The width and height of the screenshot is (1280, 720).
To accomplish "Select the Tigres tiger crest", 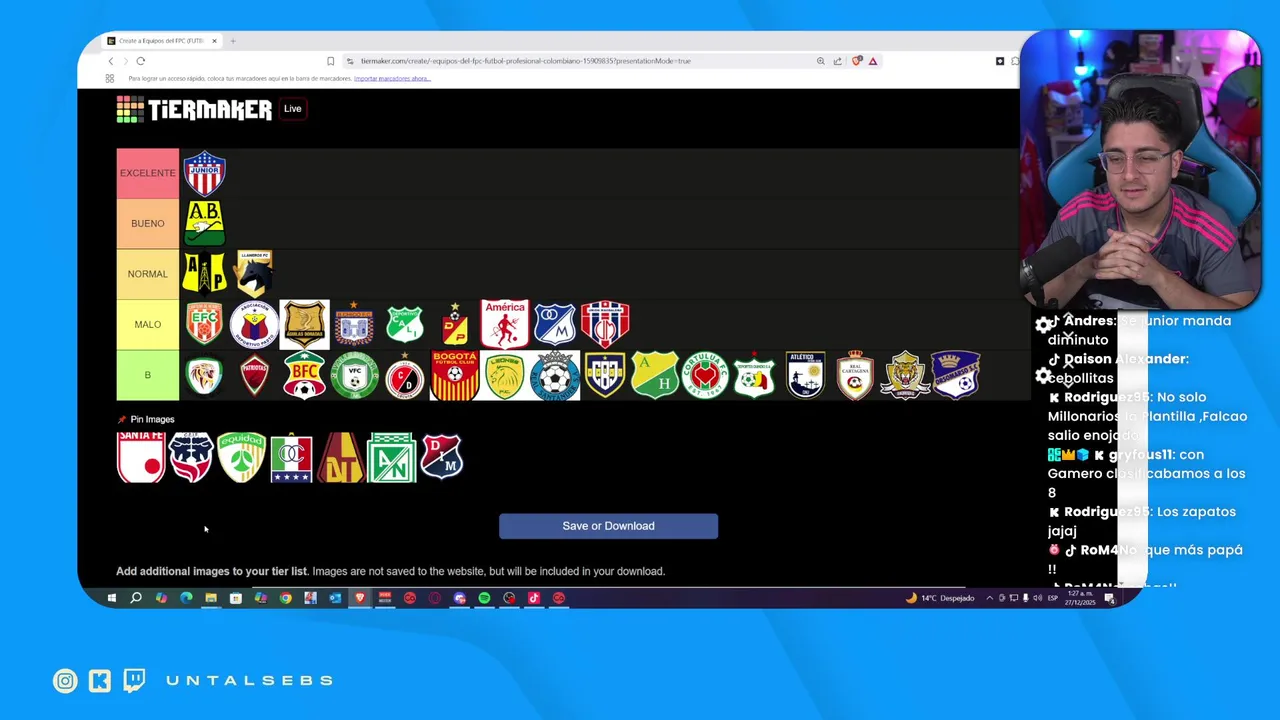I will [904, 375].
